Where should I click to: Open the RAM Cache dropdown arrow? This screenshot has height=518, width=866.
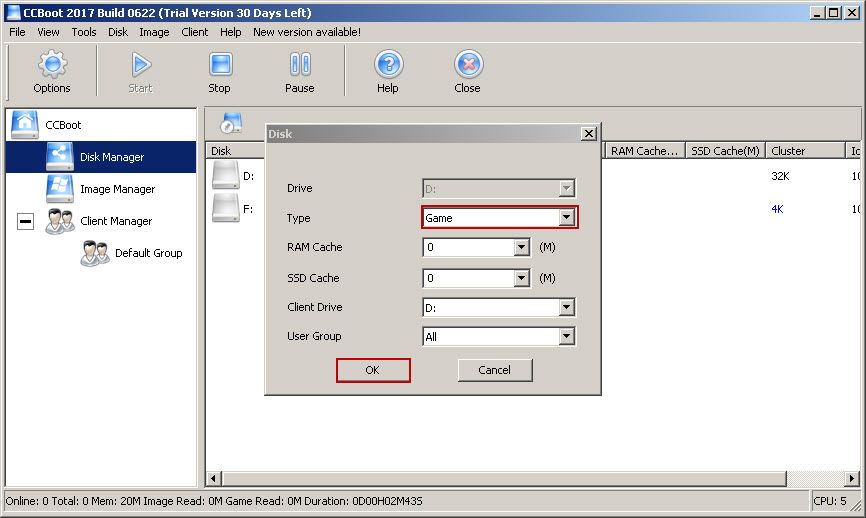(522, 247)
